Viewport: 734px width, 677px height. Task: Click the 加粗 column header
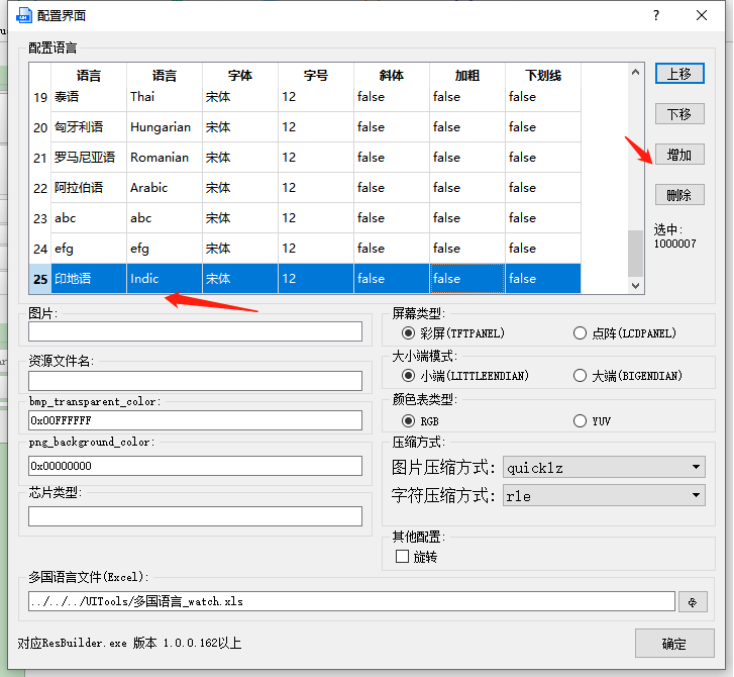(x=468, y=75)
